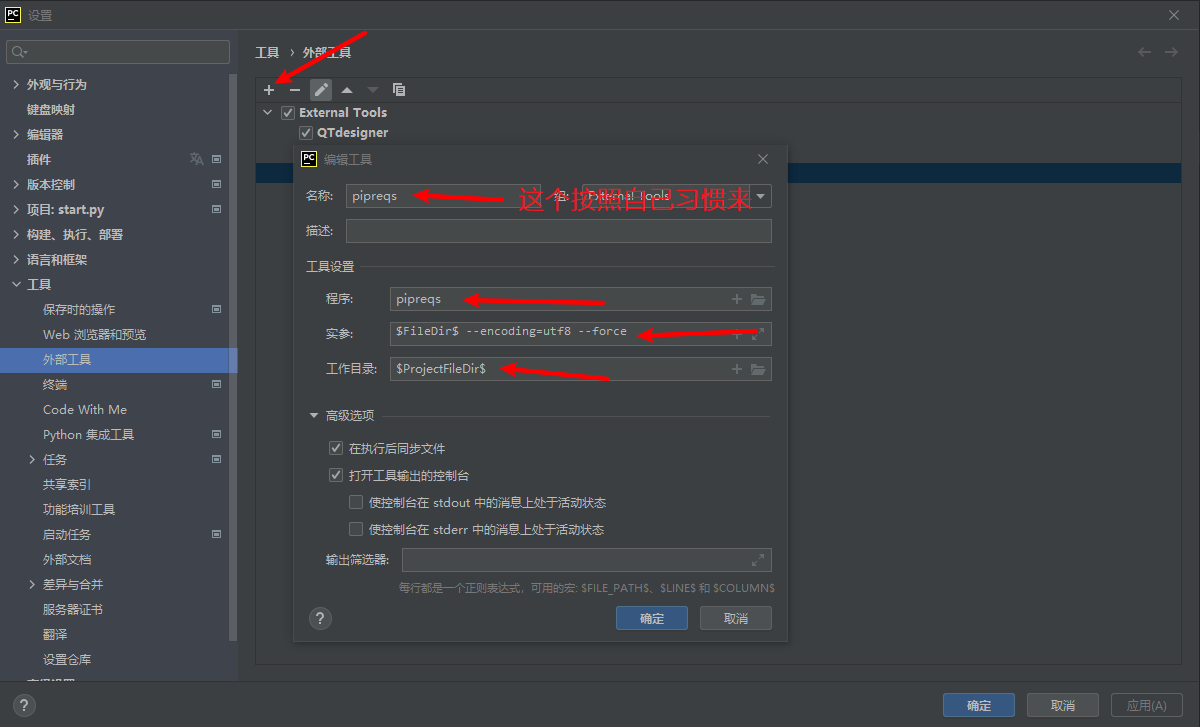Click the expand field icon beside 实参
The image size is (1200, 727).
pos(760,333)
